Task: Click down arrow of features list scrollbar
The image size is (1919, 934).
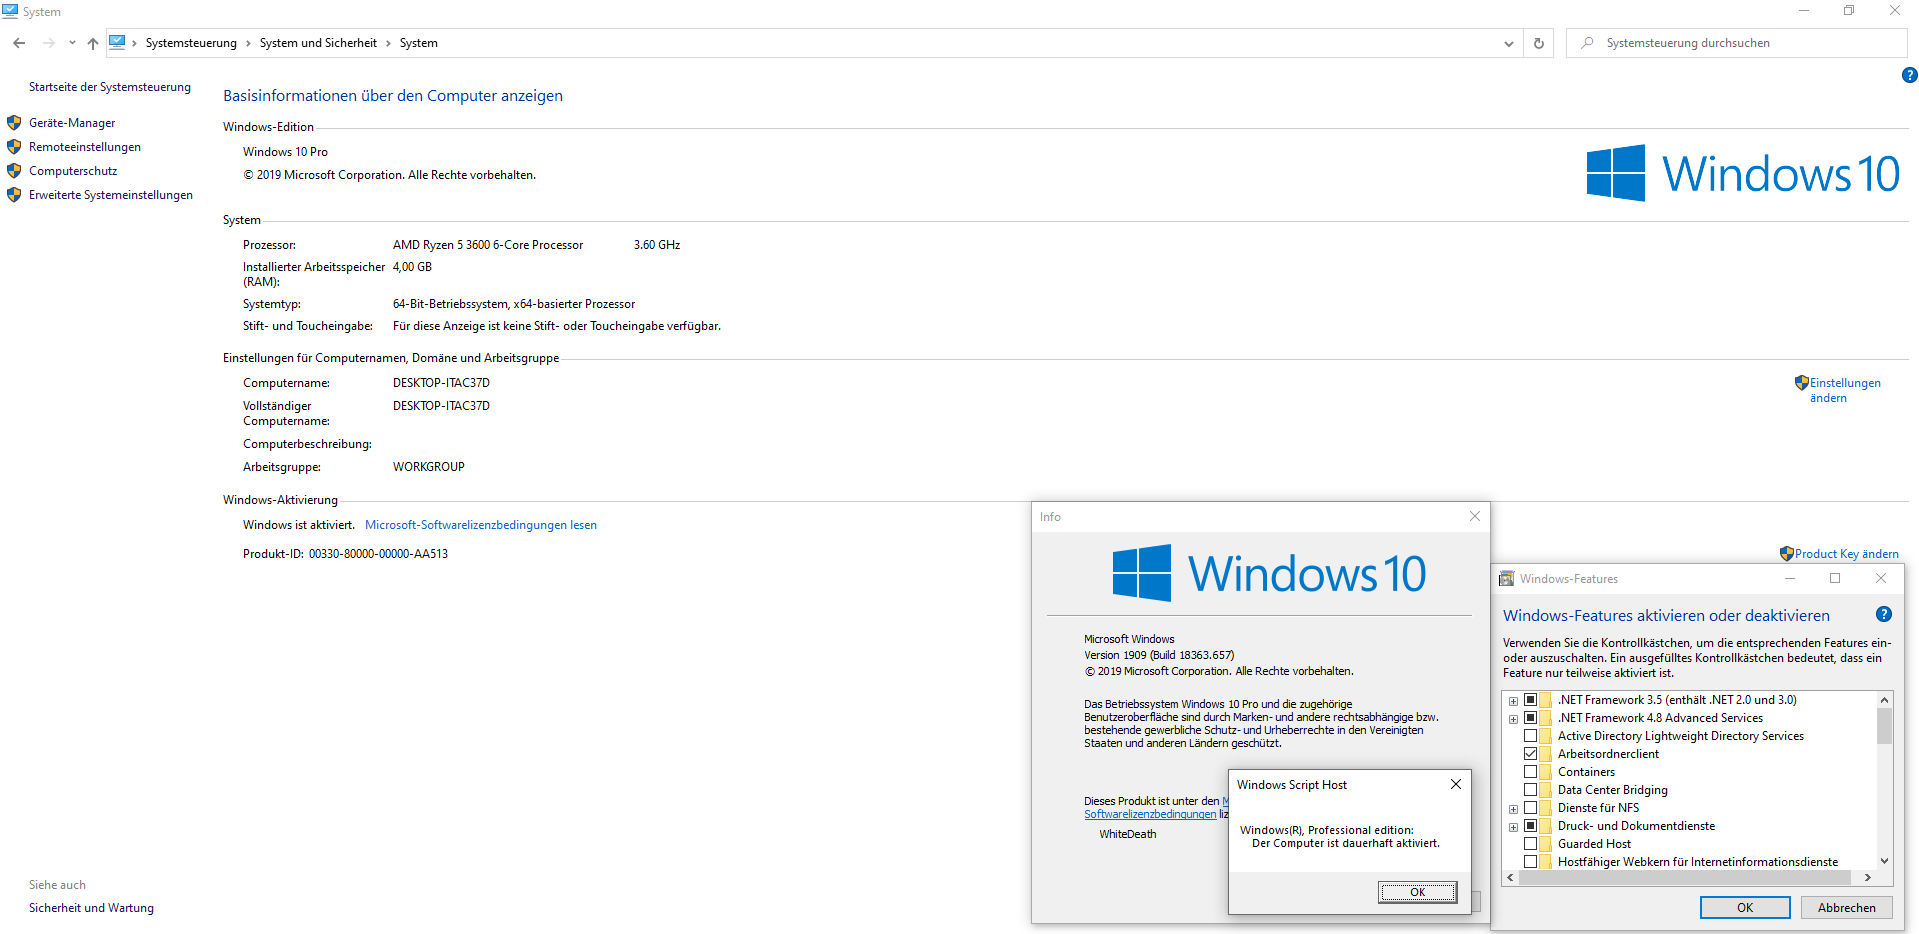Action: (1884, 861)
